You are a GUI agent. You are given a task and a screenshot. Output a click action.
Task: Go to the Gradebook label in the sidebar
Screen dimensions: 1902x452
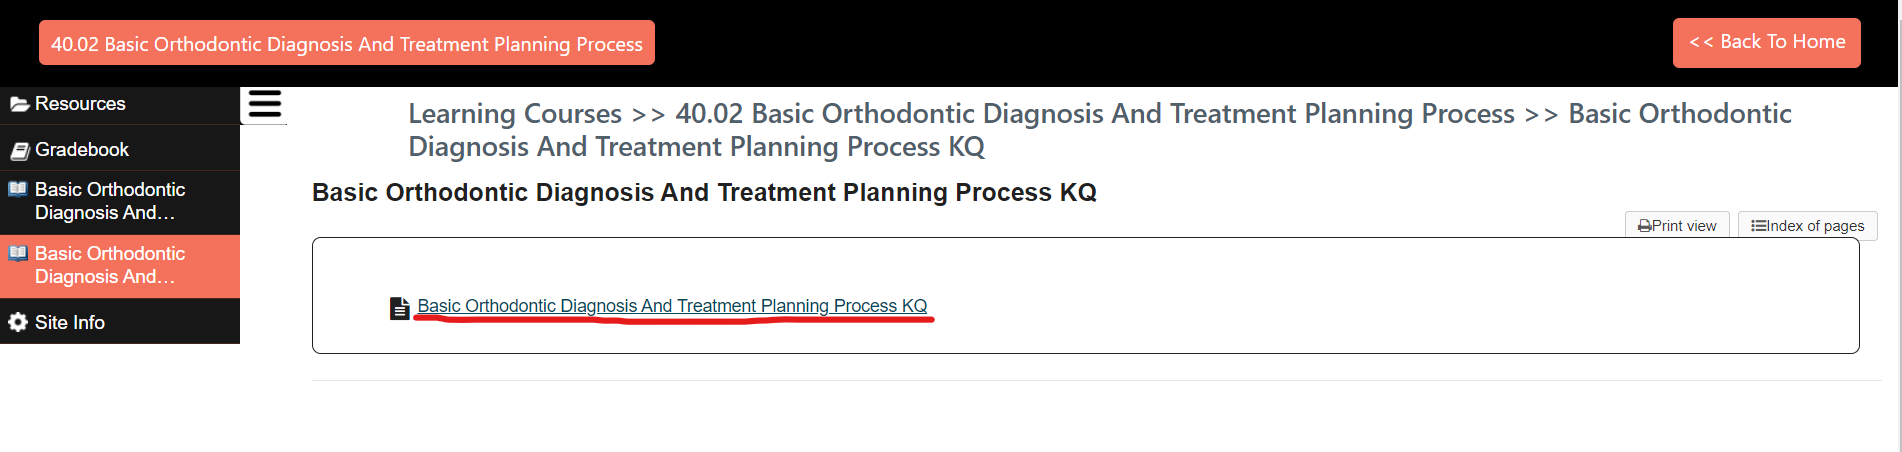coord(82,150)
